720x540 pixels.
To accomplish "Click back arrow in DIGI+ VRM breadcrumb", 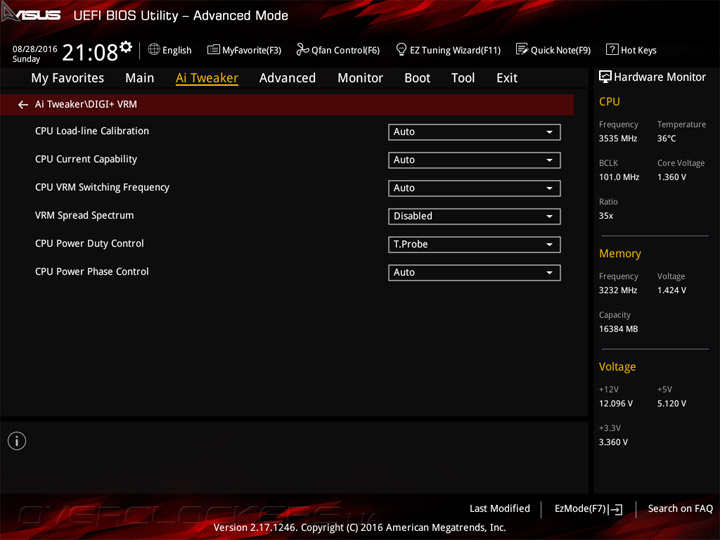I will click(x=23, y=105).
